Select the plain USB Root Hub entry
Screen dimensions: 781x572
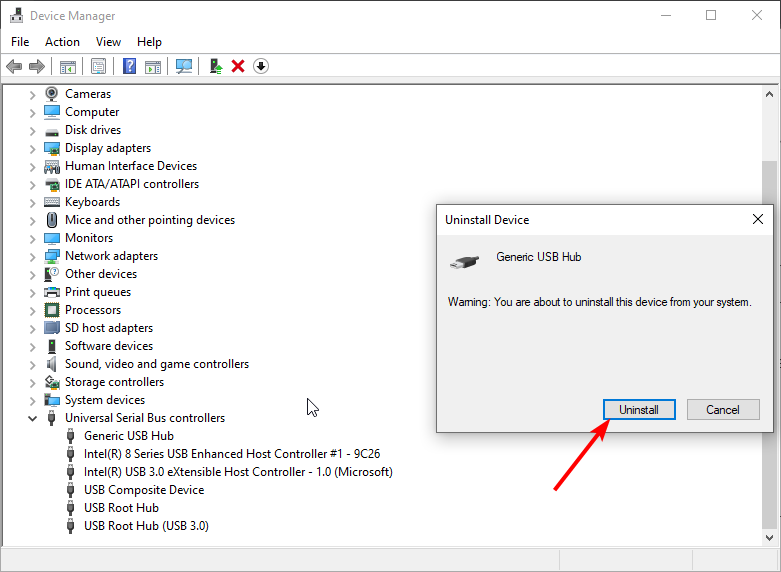point(121,508)
